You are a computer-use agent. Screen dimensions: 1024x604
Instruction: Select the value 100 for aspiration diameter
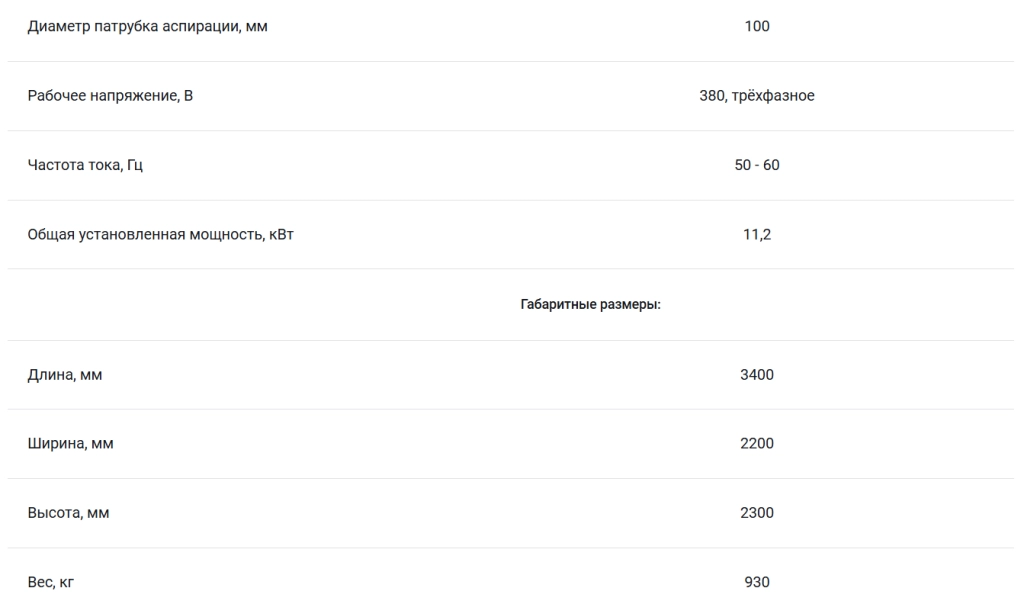click(757, 27)
